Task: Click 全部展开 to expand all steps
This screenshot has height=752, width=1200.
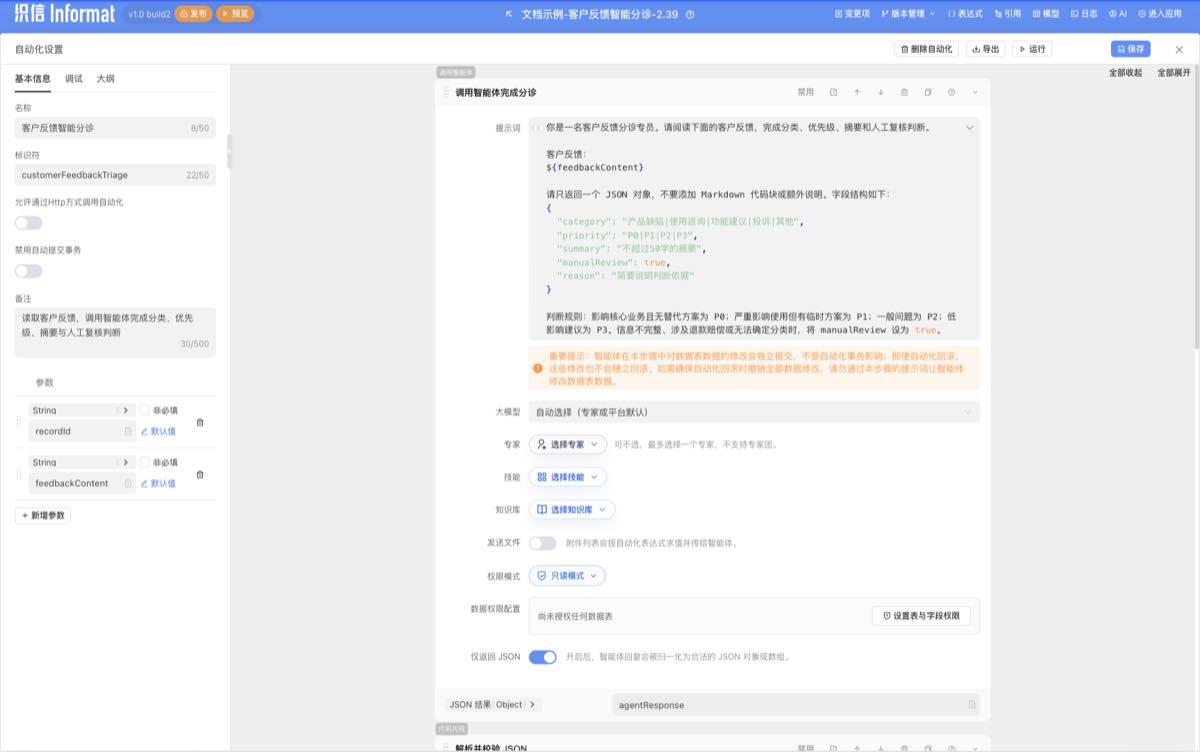Action: coord(1174,73)
